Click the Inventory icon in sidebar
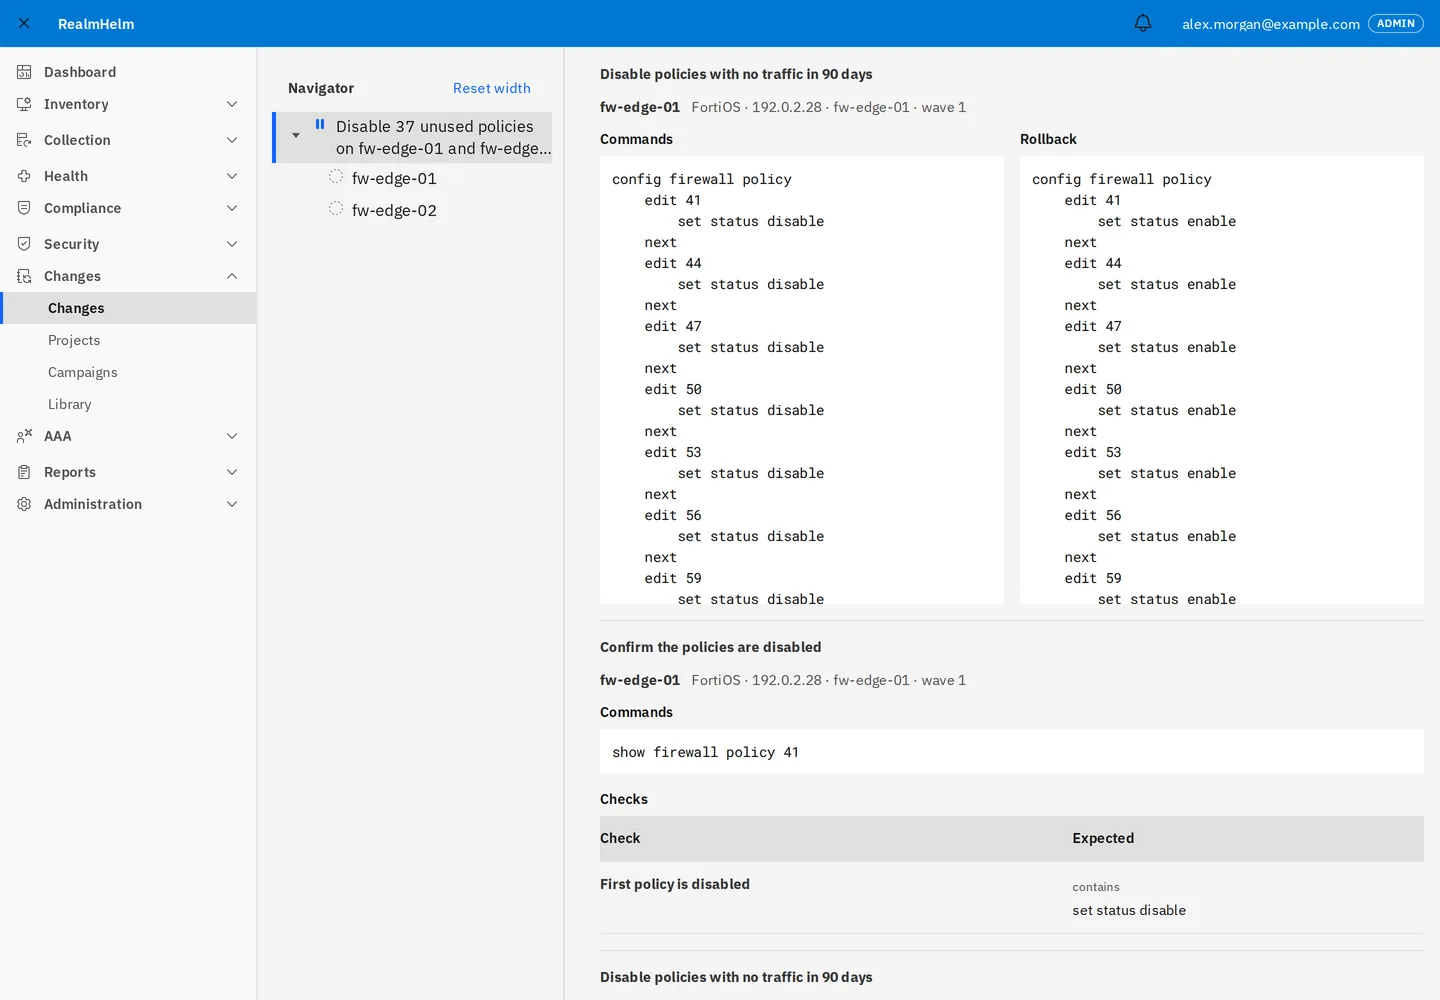Viewport: 1440px width, 1000px height. [x=24, y=104]
